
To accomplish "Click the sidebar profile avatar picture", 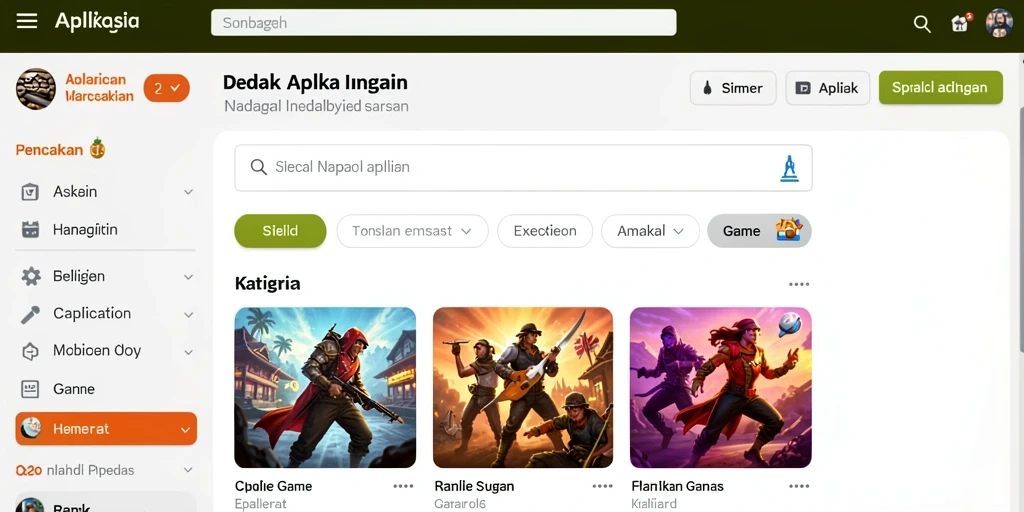I will pyautogui.click(x=35, y=89).
